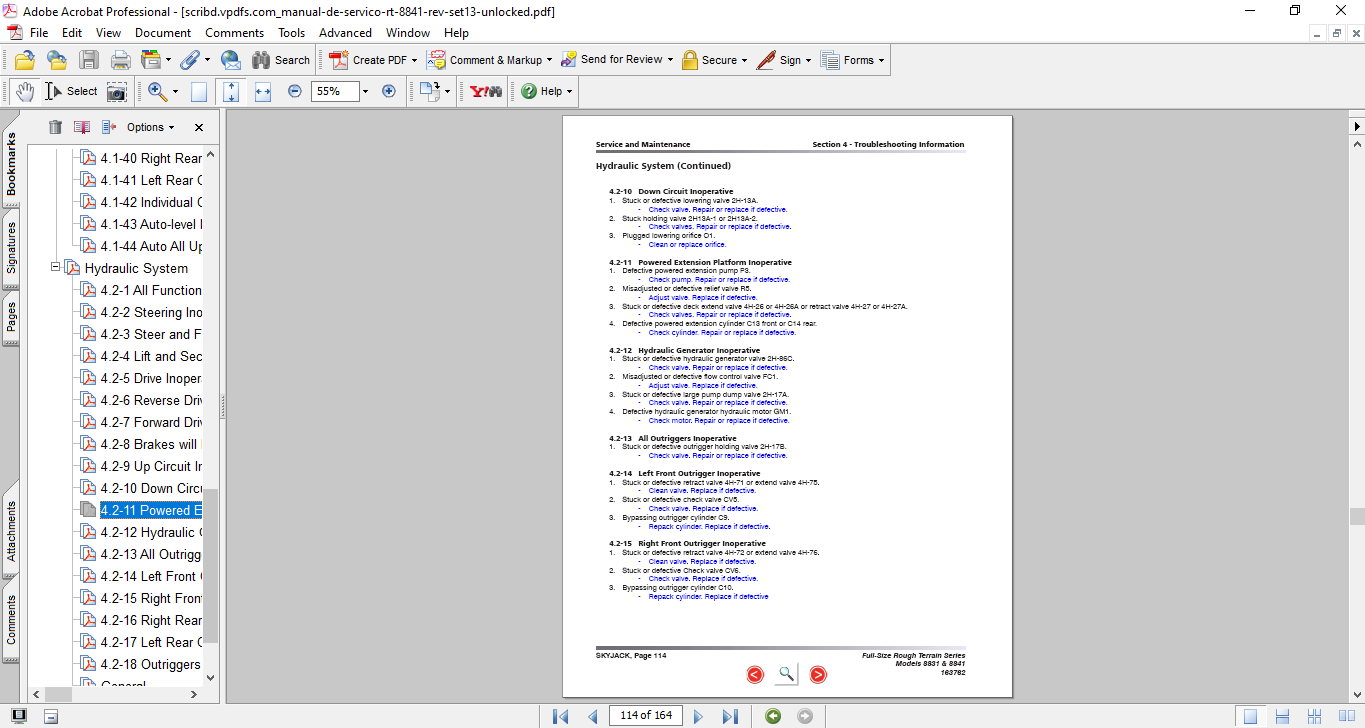This screenshot has height=728, width=1365.
Task: Switch to single page layout view
Action: [1250, 716]
